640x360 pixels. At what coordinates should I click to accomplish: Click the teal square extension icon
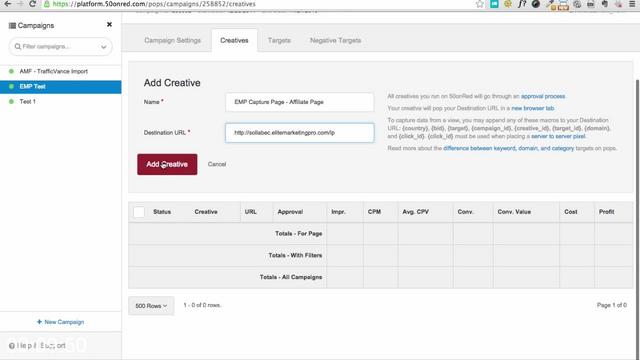(x=494, y=4)
